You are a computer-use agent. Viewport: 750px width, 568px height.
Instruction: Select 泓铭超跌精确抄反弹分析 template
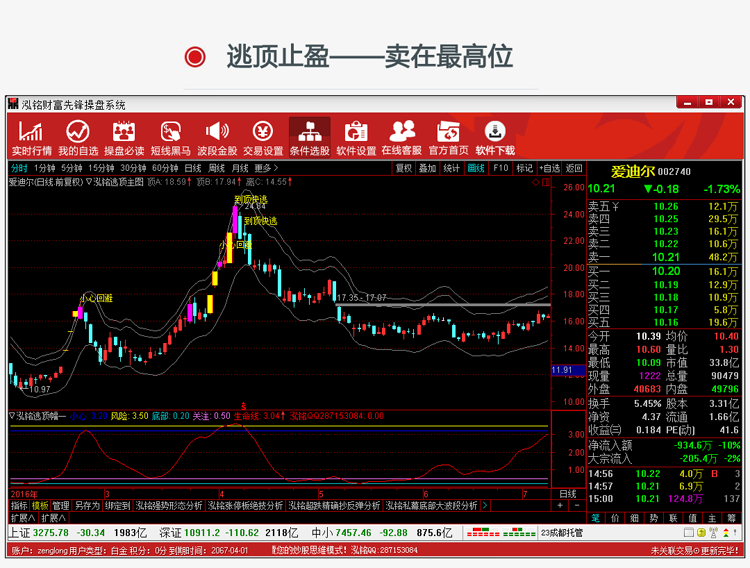[334, 505]
